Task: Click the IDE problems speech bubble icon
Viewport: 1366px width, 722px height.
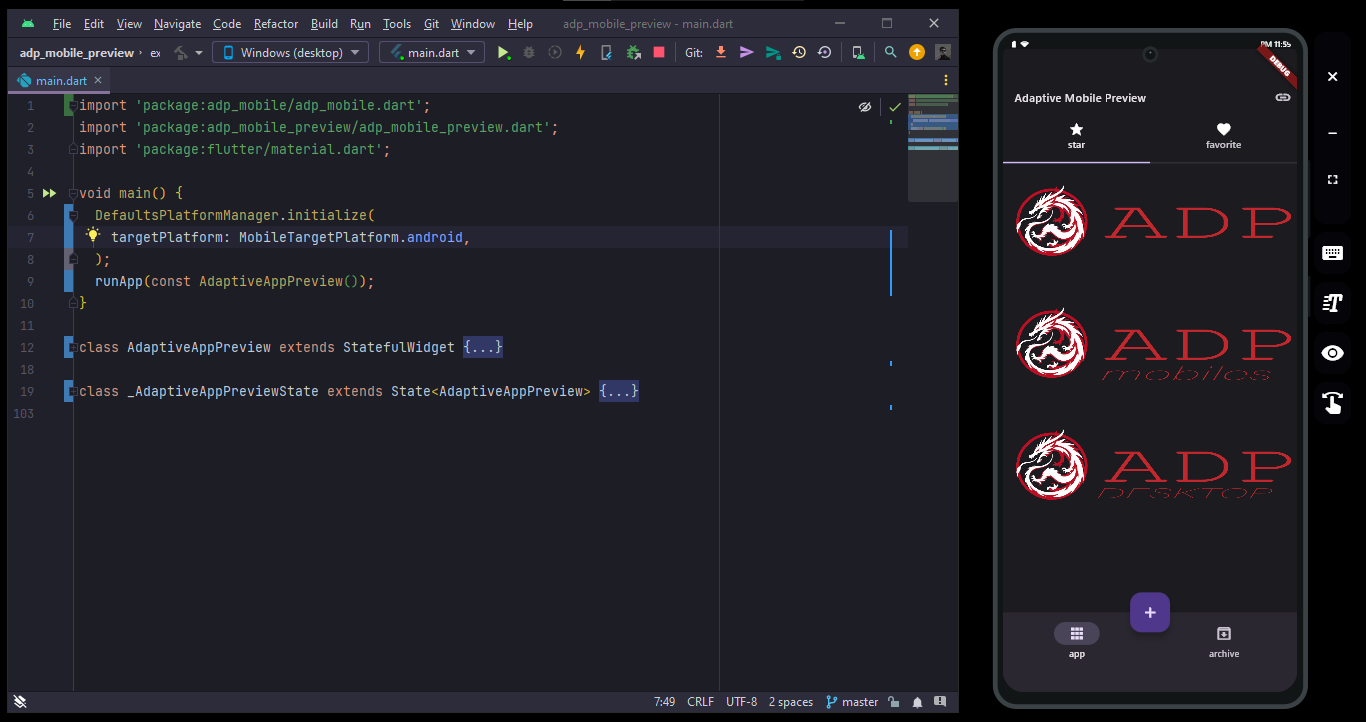Action: [942, 702]
